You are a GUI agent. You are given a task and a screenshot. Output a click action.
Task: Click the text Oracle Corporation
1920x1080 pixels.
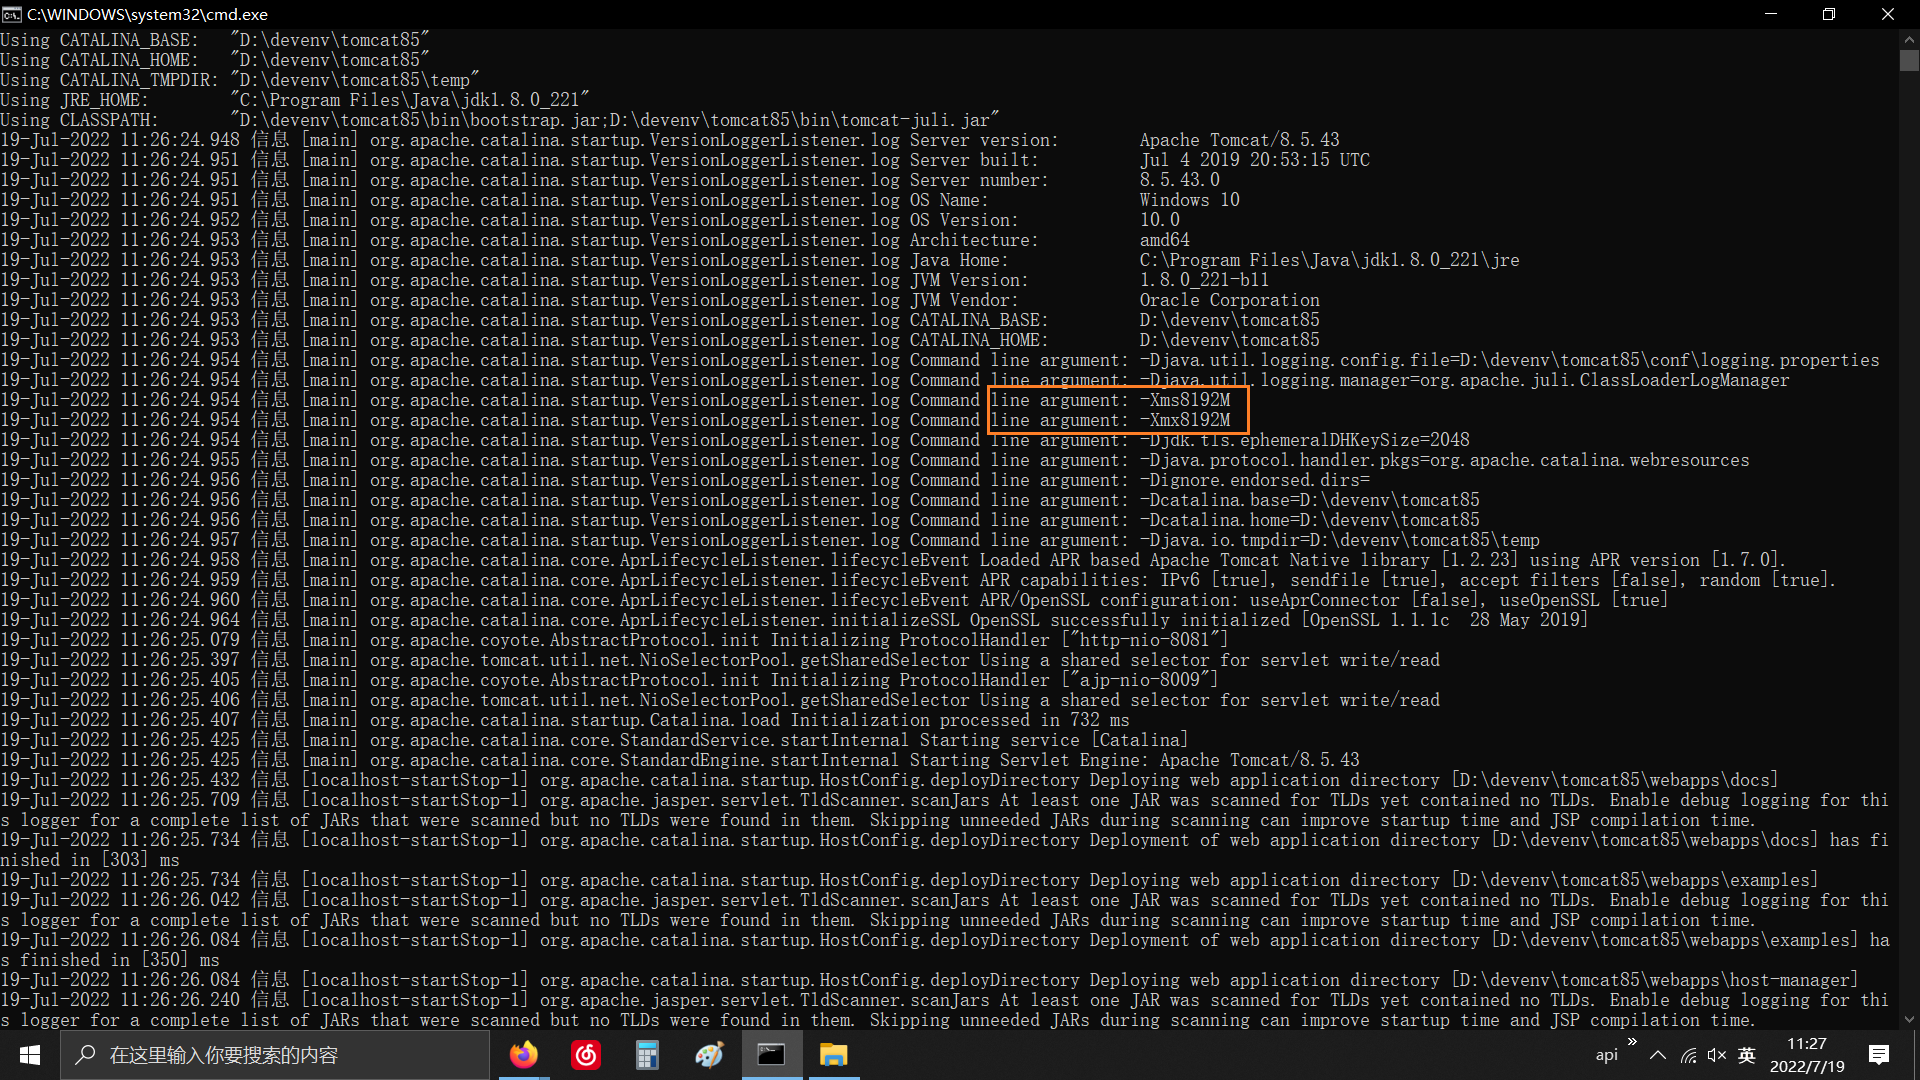pos(1230,300)
